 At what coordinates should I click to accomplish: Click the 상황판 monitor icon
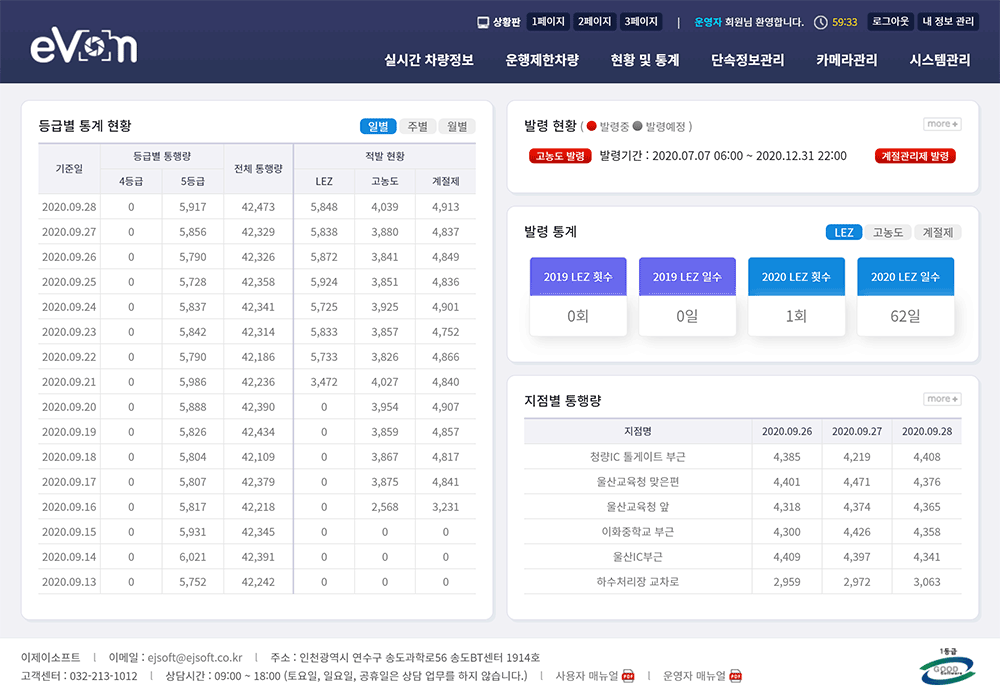coord(484,21)
